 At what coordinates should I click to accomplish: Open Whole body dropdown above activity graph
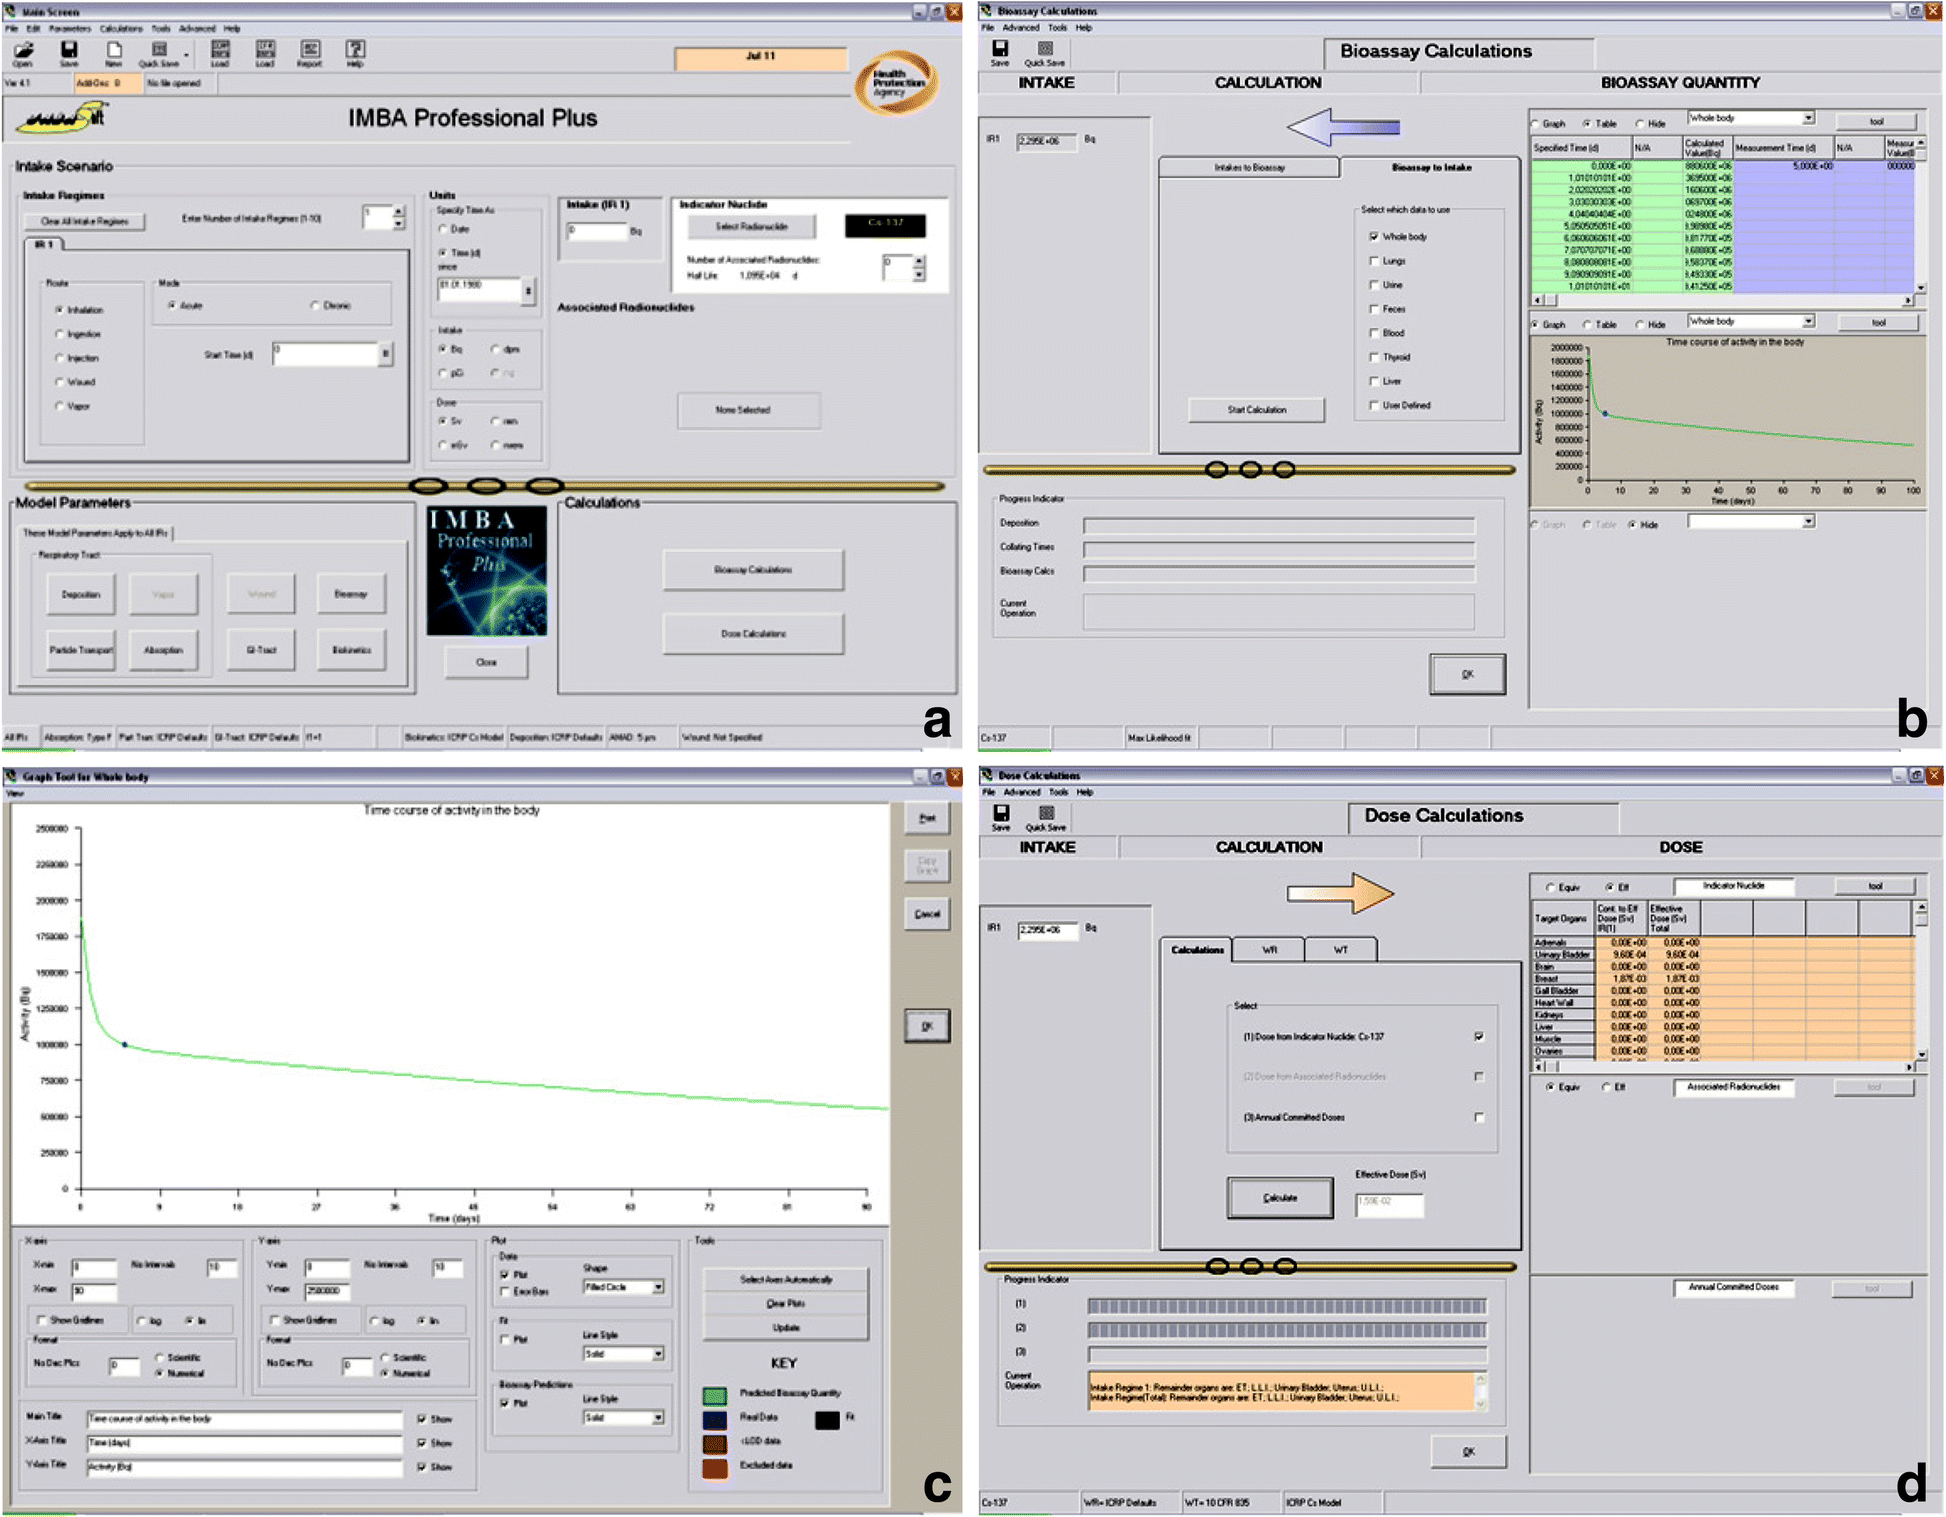(1809, 321)
